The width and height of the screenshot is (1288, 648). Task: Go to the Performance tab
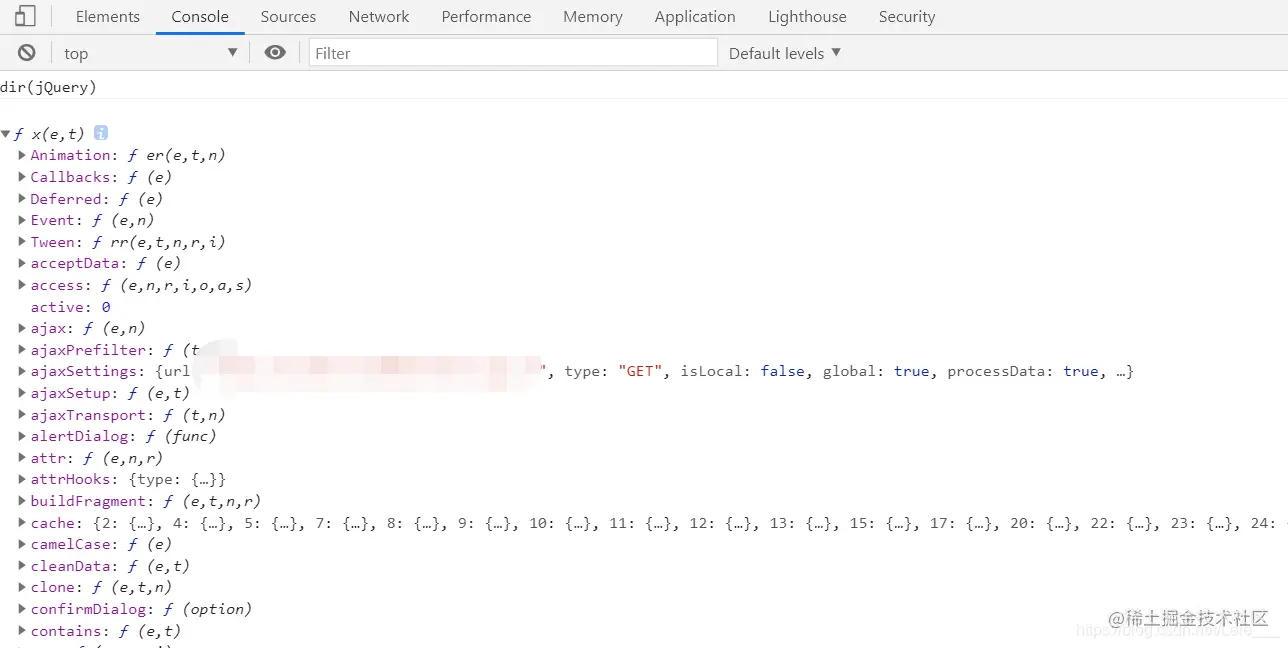pyautogui.click(x=486, y=17)
